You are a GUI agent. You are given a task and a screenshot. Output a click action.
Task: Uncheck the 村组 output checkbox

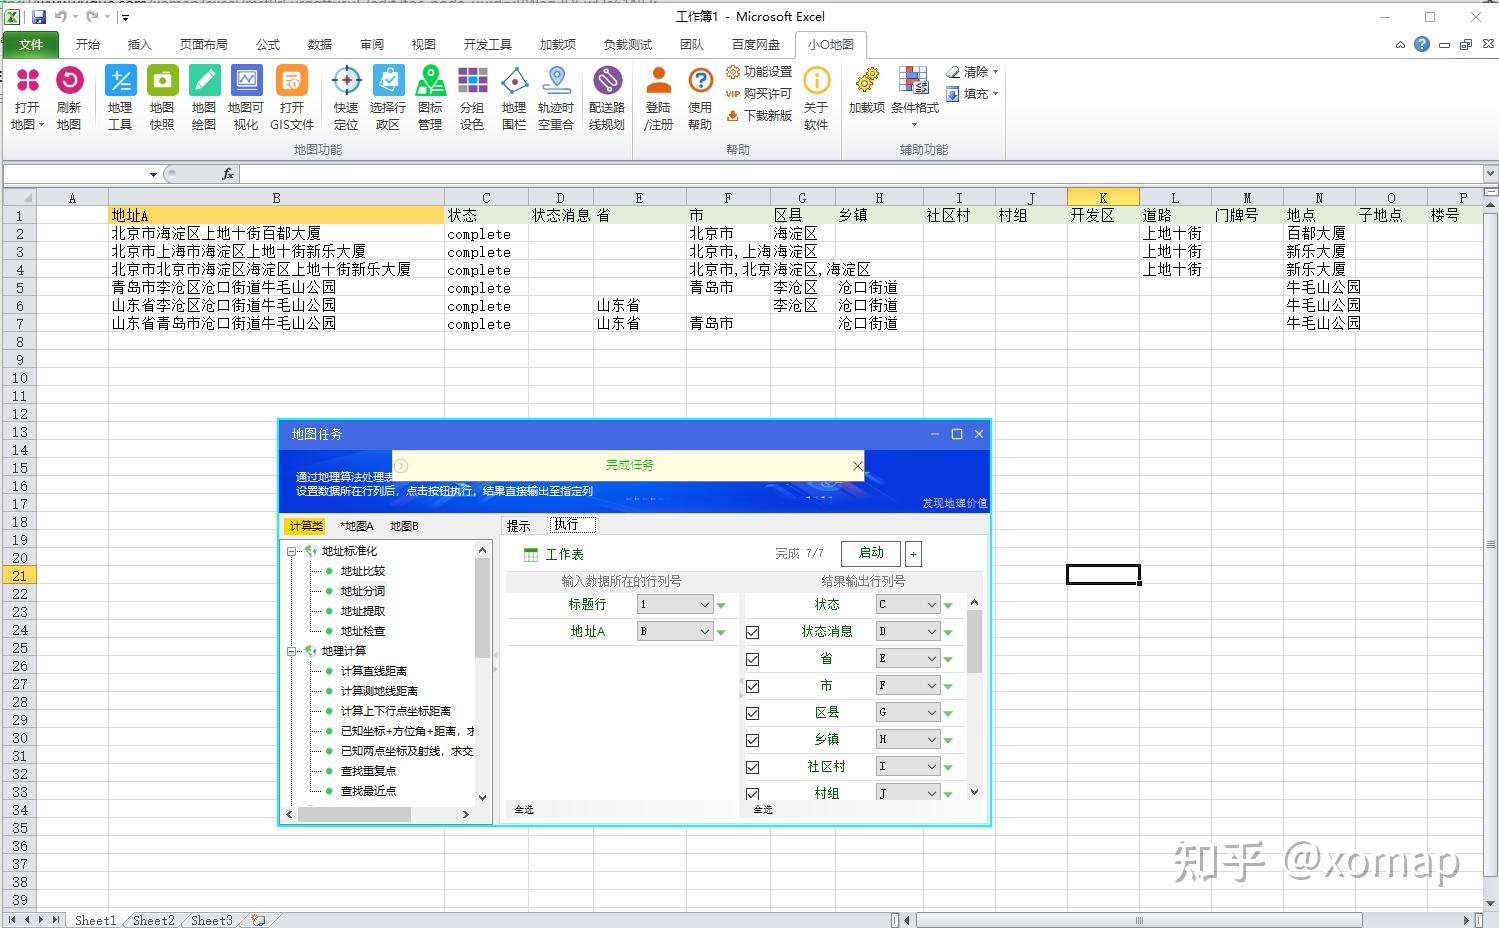(x=753, y=794)
